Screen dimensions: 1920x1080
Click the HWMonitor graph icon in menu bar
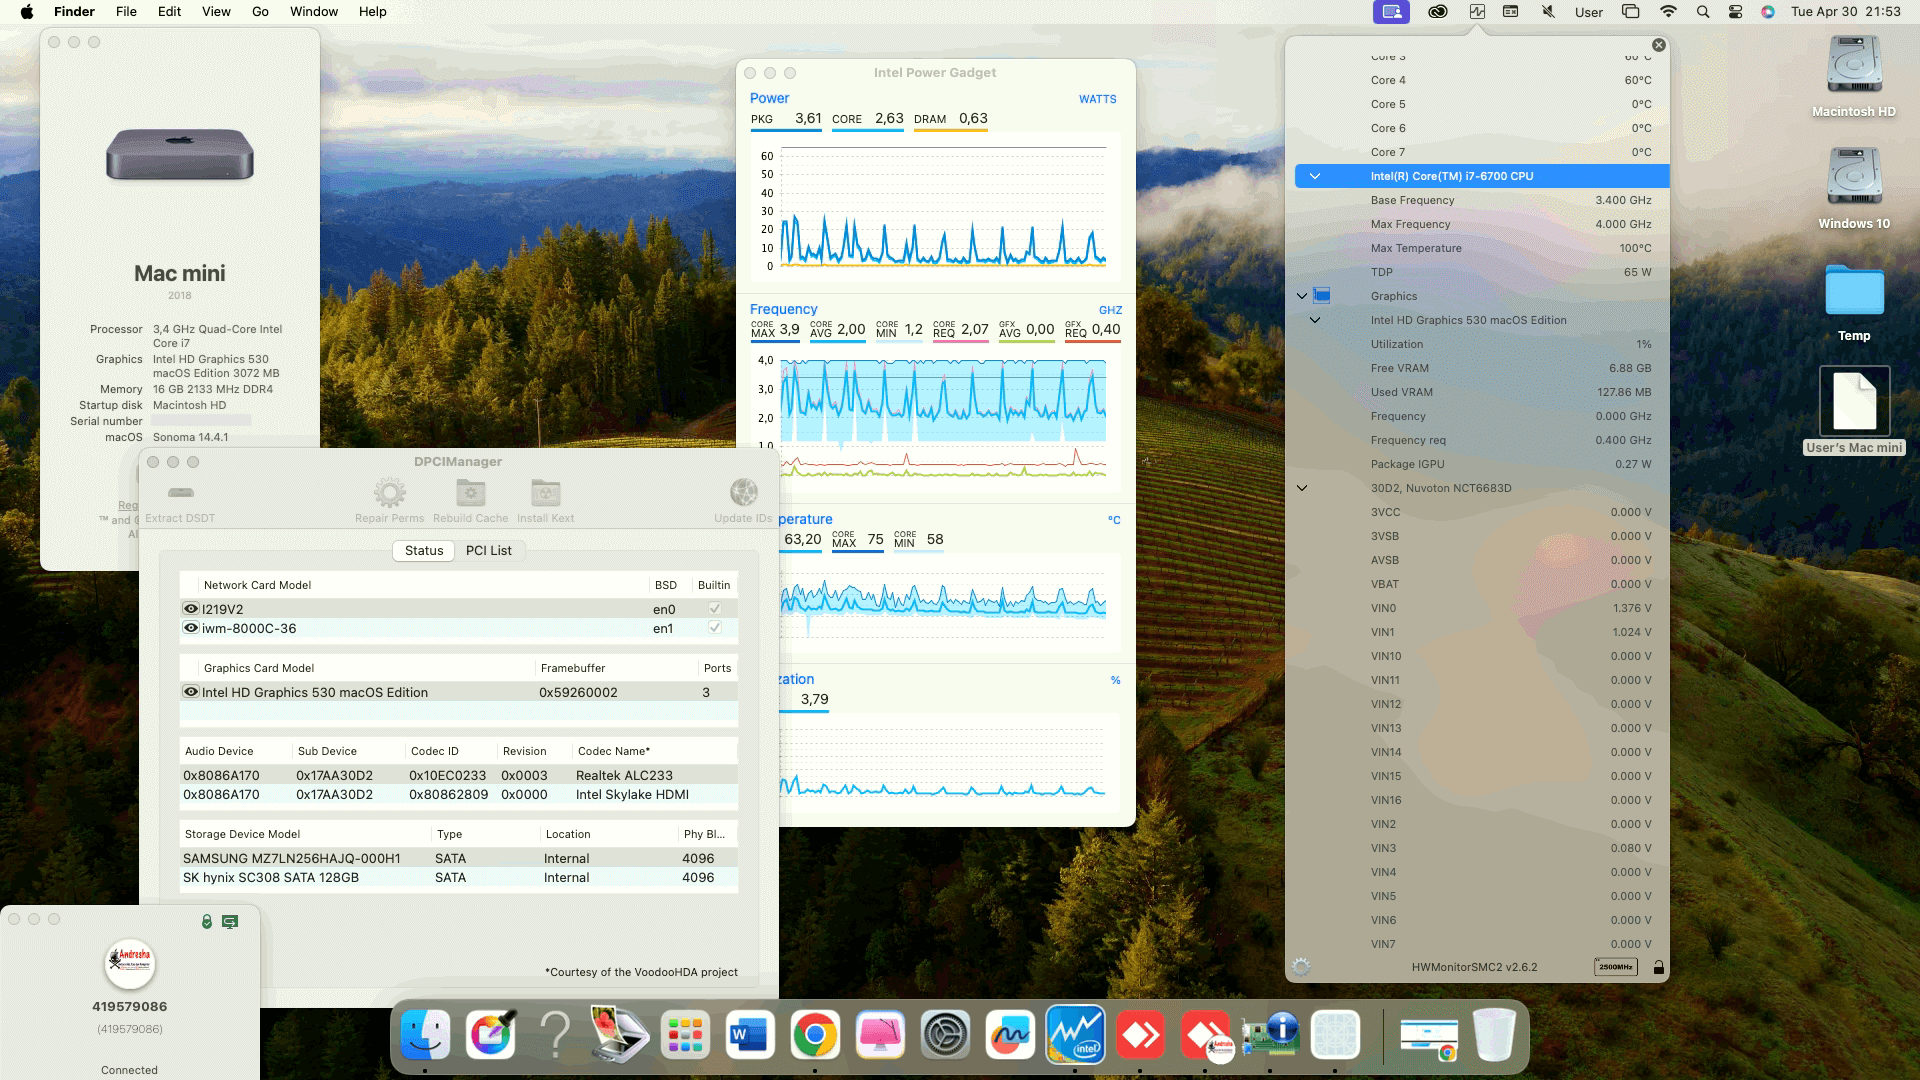[1477, 12]
